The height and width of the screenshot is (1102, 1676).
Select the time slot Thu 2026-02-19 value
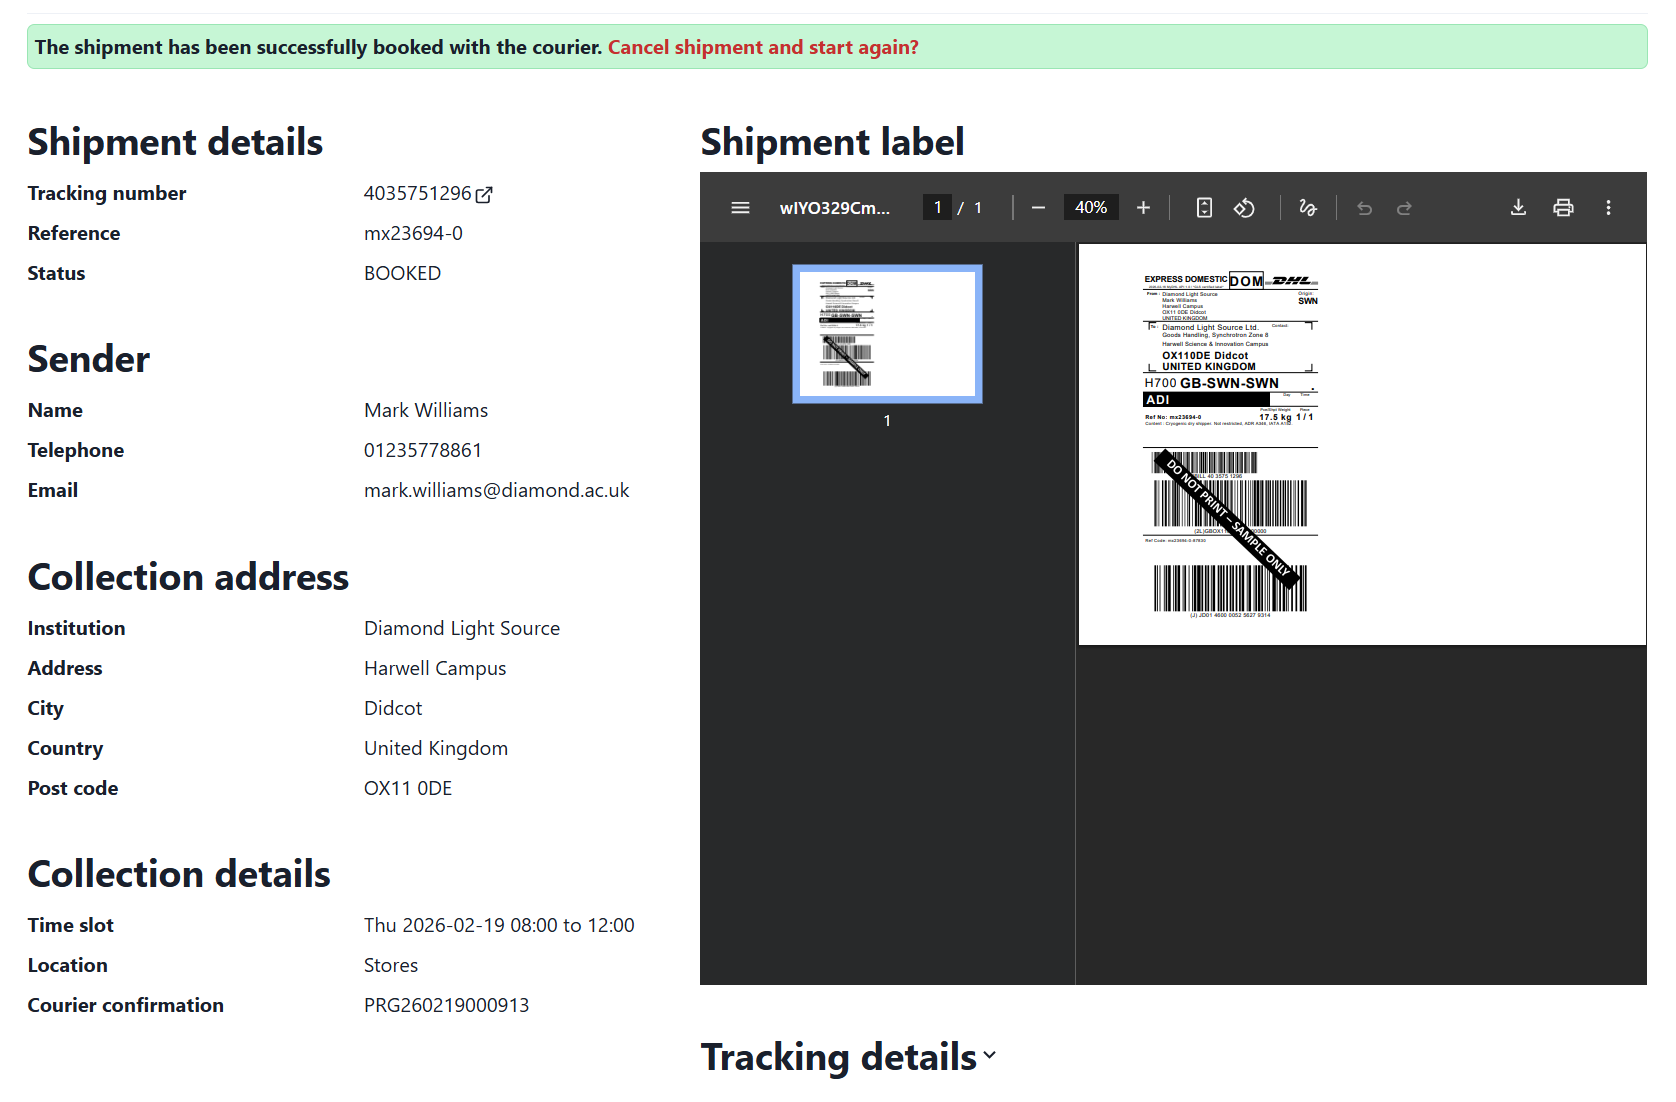(x=499, y=925)
